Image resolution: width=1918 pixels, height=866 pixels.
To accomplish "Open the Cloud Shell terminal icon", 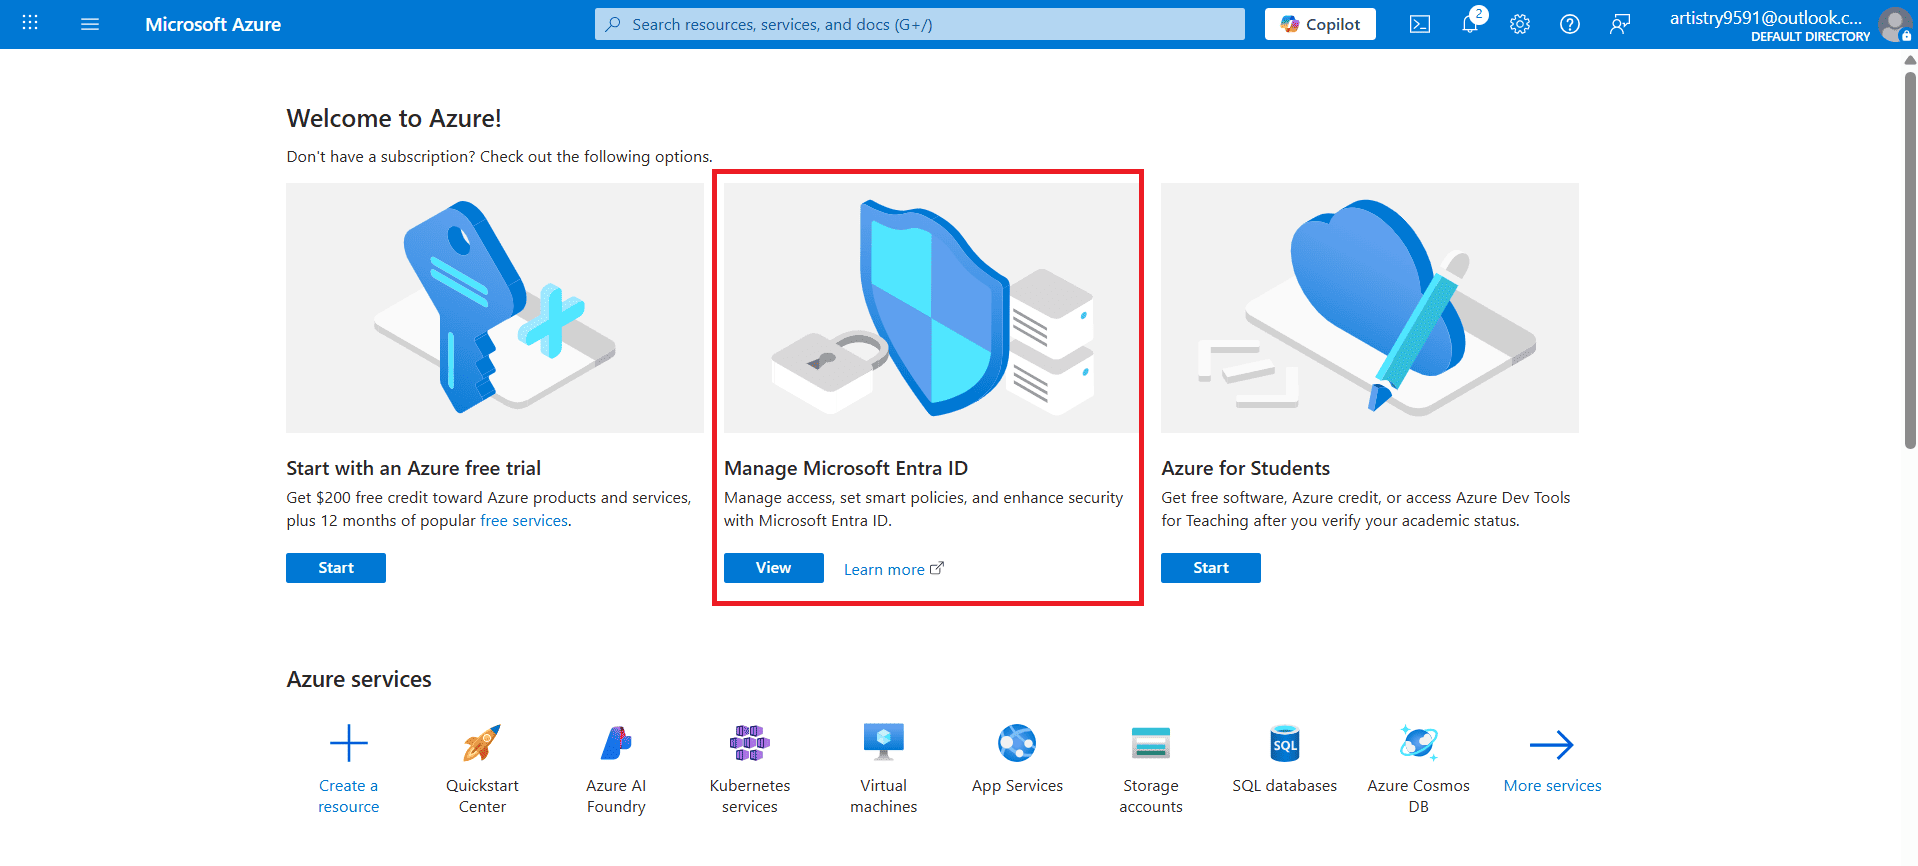I will tap(1419, 24).
